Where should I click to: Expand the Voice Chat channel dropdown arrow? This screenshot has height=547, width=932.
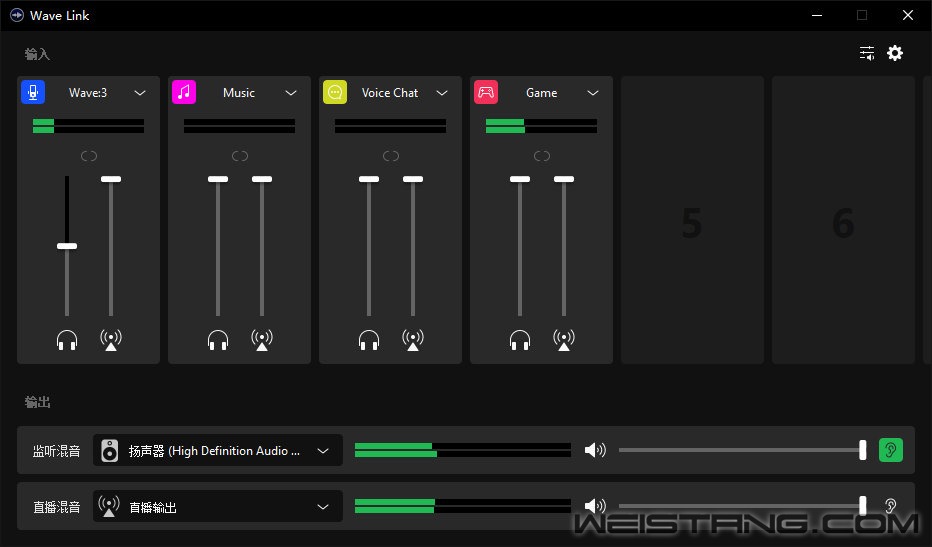pyautogui.click(x=442, y=93)
